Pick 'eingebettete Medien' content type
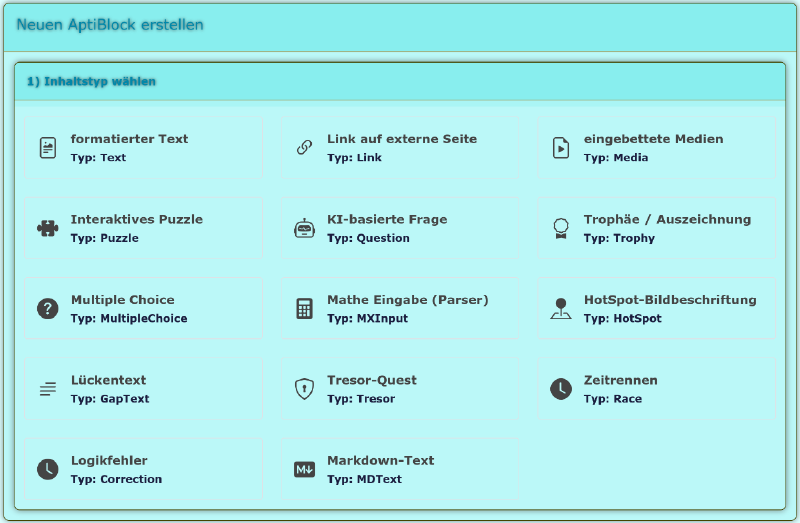The width and height of the screenshot is (800, 523). tap(657, 148)
